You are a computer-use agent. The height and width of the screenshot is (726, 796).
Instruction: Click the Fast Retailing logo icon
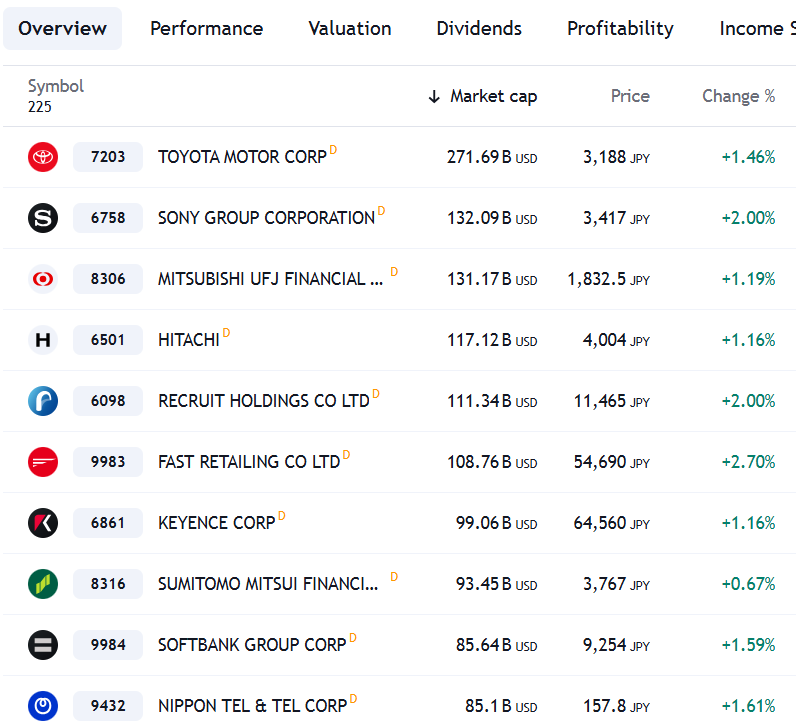pyautogui.click(x=43, y=462)
